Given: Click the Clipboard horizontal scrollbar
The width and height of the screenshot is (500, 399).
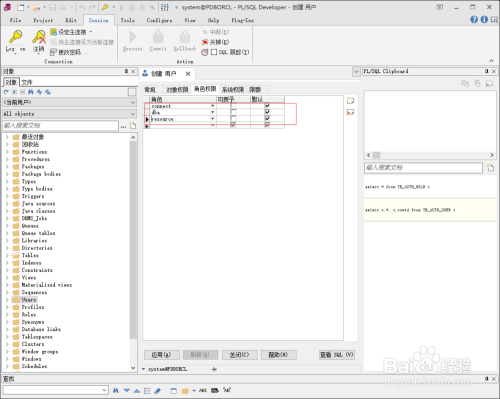Looking at the screenshot, I should (430, 155).
